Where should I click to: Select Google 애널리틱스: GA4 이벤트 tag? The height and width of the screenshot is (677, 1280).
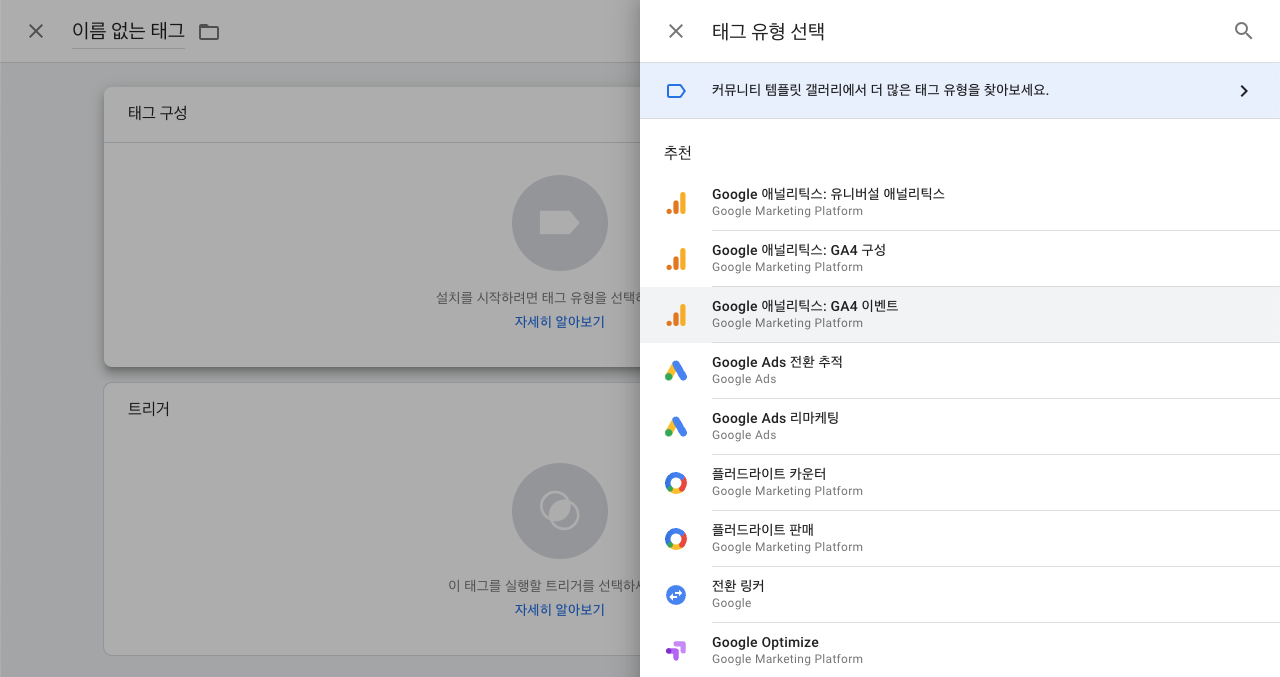click(960, 315)
